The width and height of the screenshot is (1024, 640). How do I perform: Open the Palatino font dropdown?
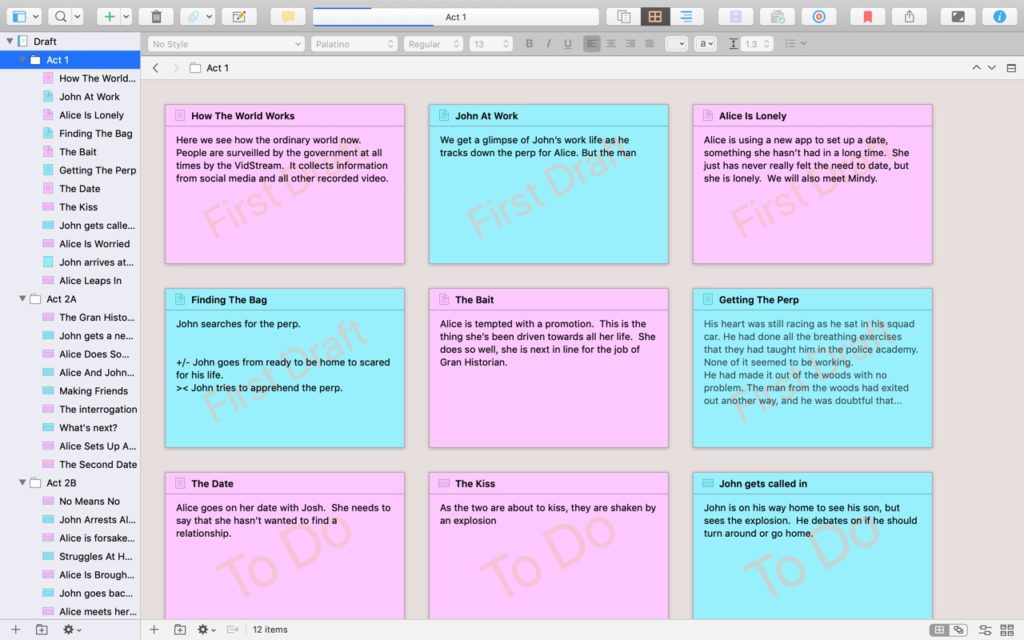354,44
